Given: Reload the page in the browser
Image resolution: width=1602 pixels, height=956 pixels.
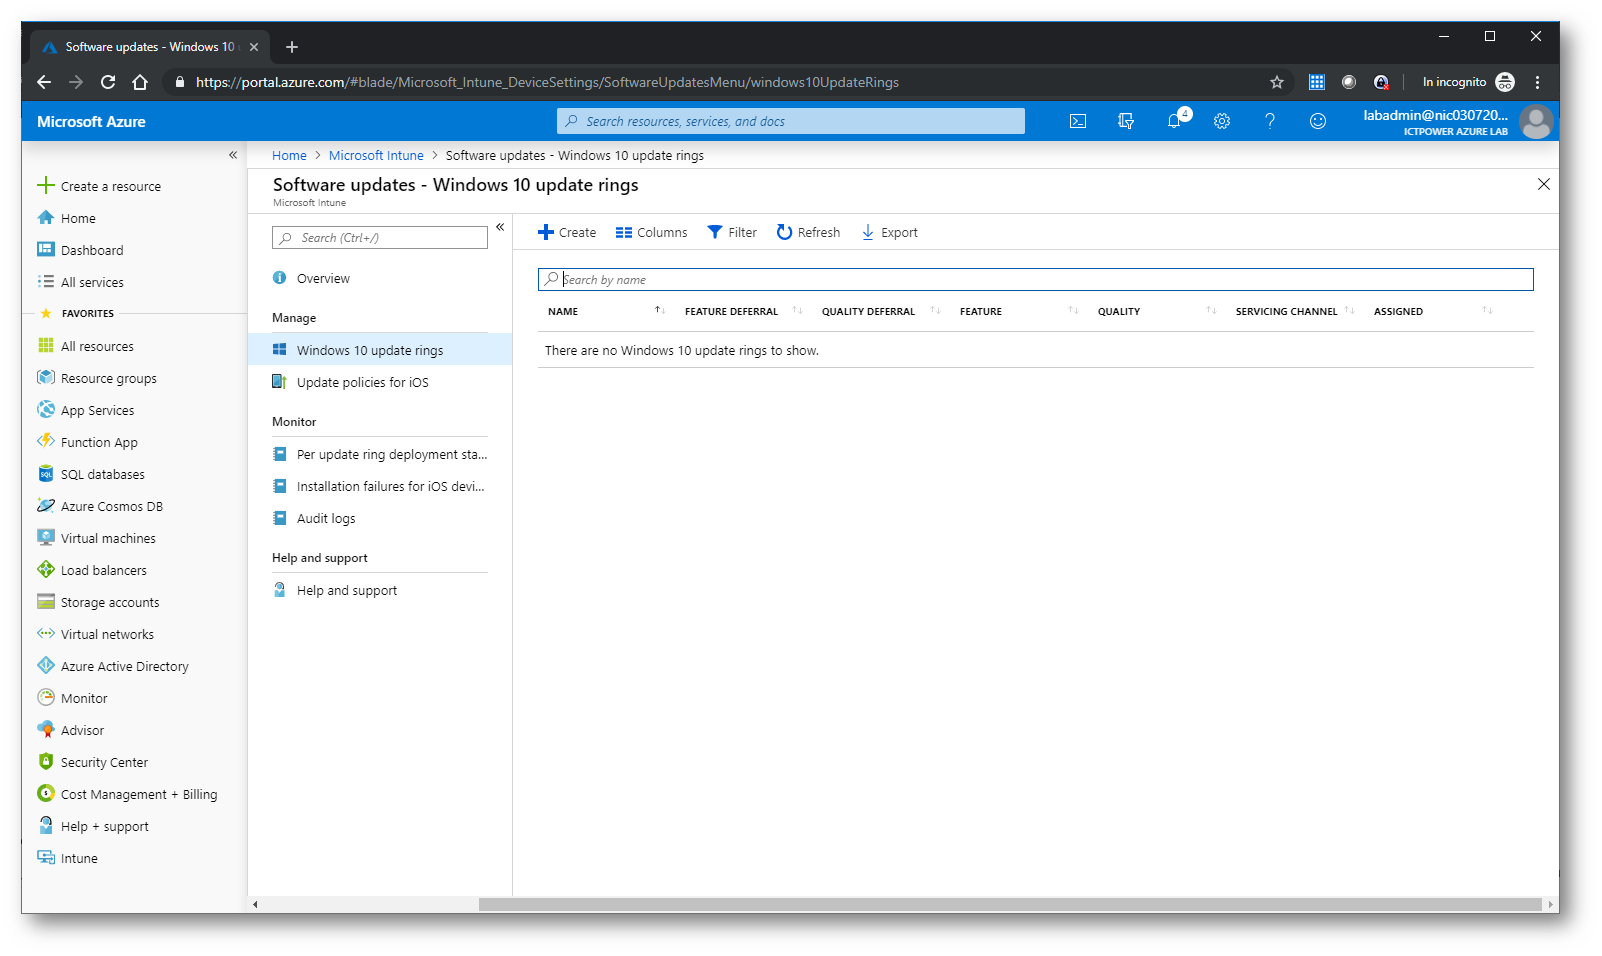Looking at the screenshot, I should 108,82.
